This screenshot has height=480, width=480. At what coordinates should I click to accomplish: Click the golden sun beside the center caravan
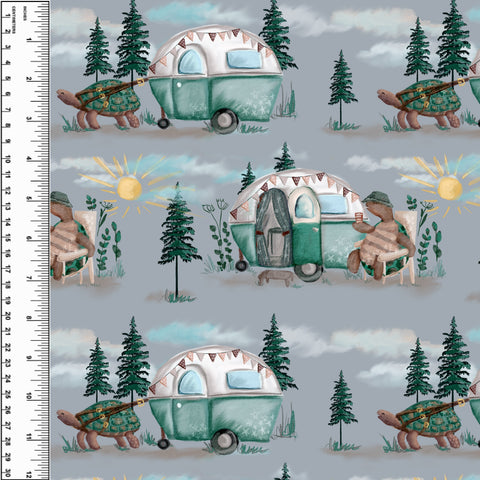129,189
